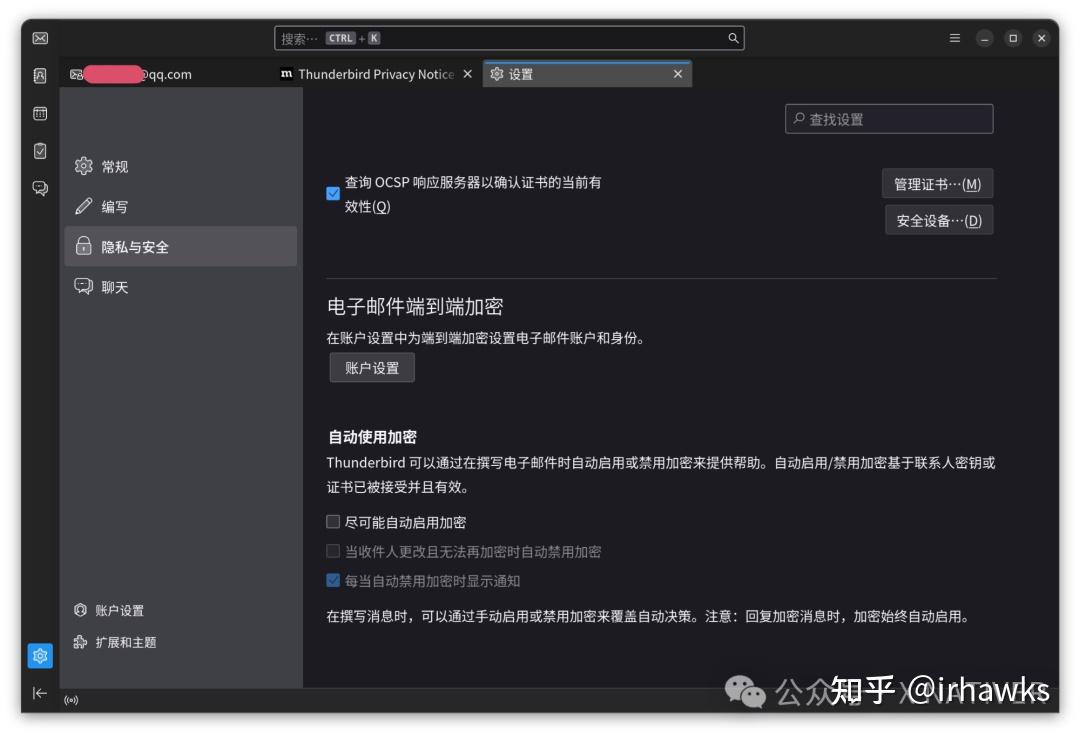Enable 尽可能自动启用加密 checkbox
The height and width of the screenshot is (736, 1080).
(x=333, y=521)
